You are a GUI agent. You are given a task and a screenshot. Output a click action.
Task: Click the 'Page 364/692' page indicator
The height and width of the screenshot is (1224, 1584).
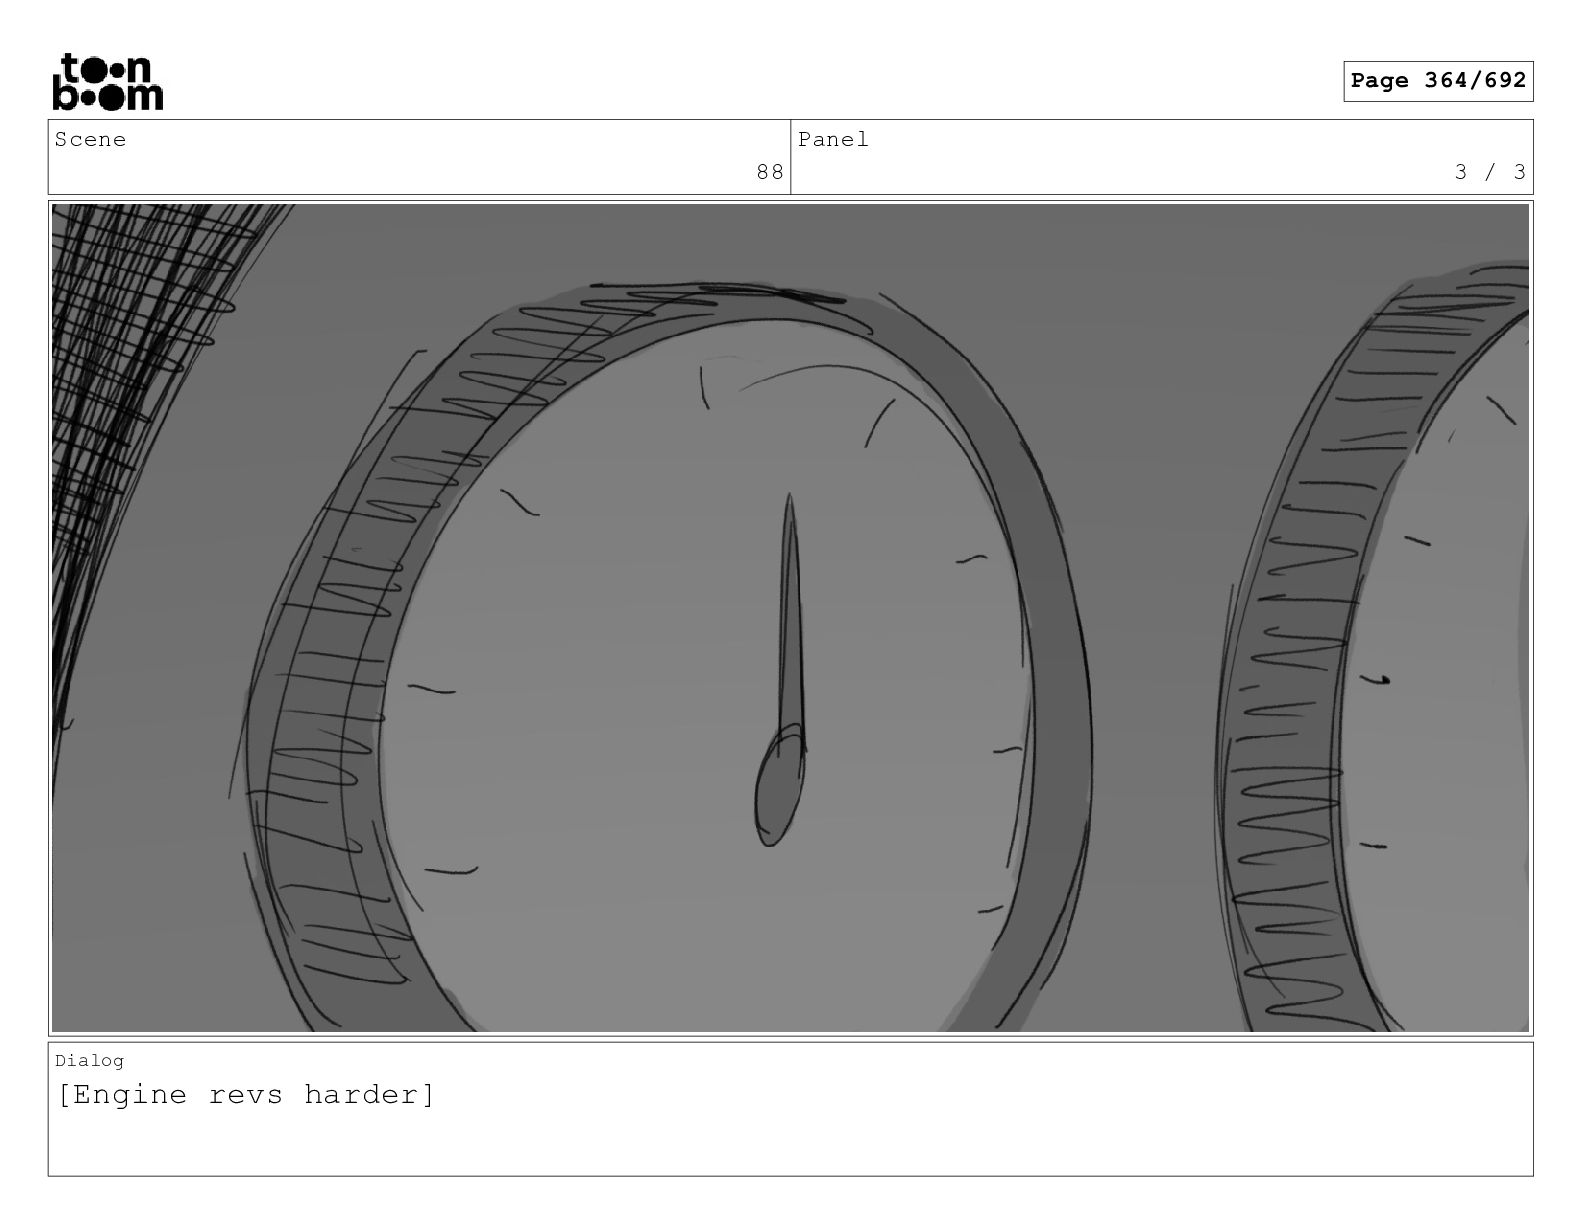pyautogui.click(x=1438, y=81)
